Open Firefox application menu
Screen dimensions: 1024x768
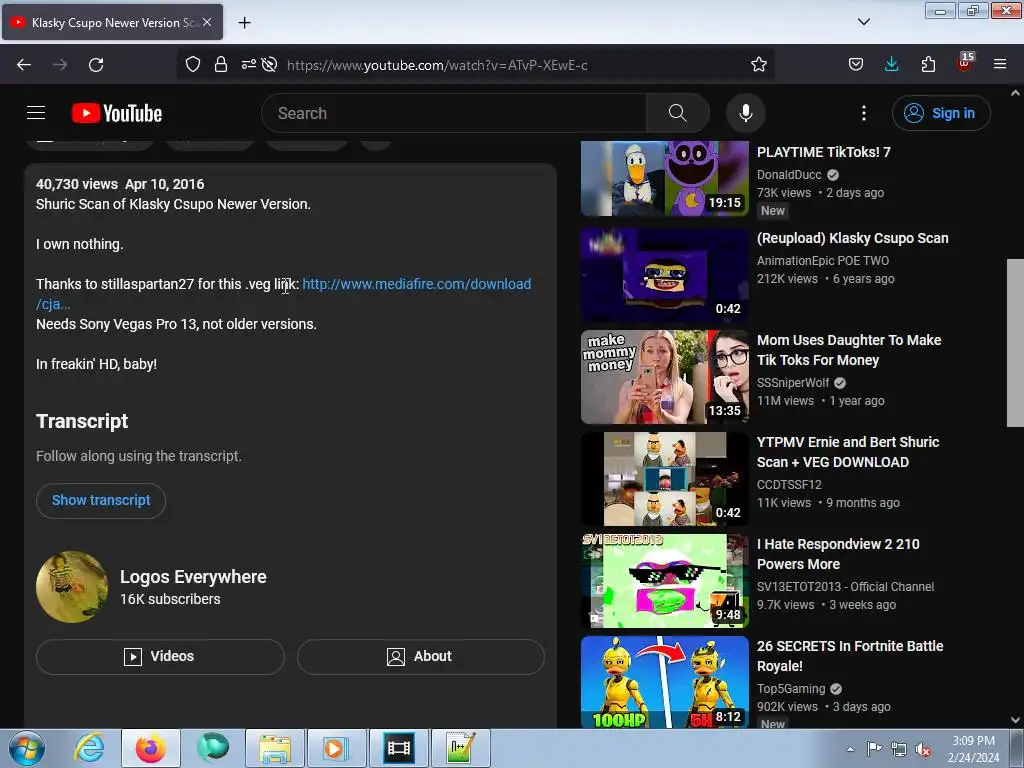[x=1000, y=65]
